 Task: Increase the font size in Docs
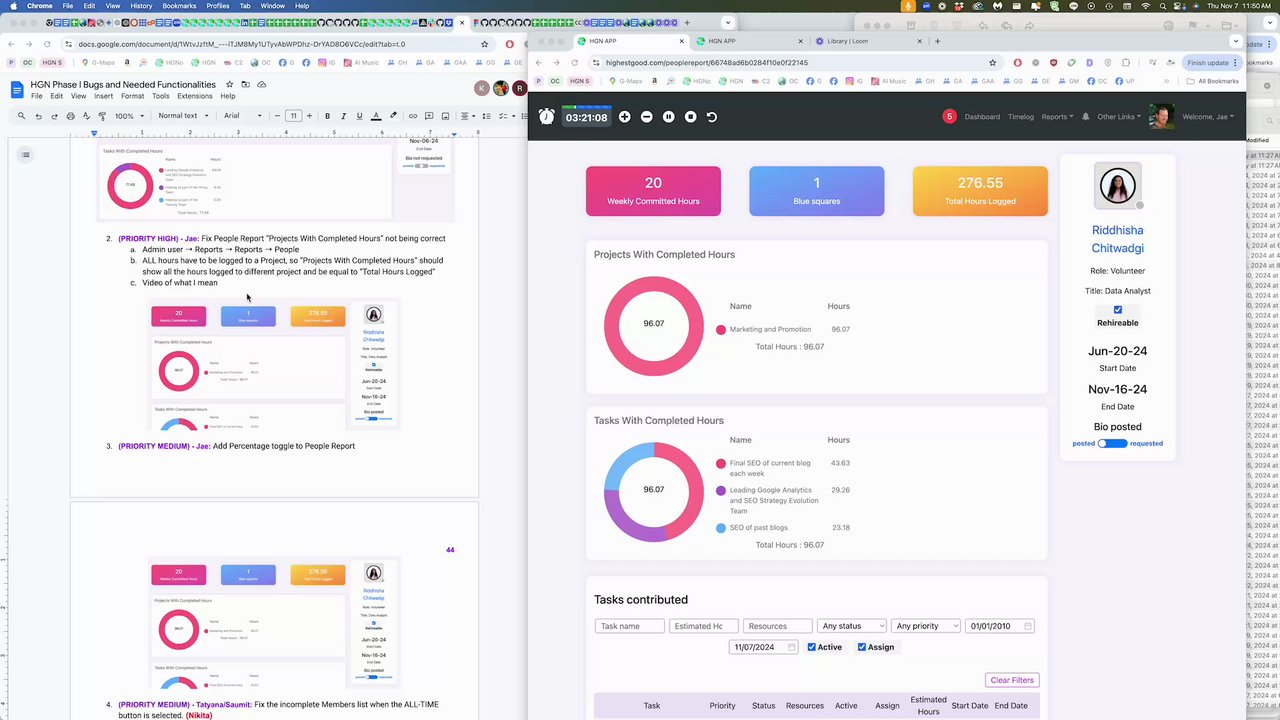308,116
